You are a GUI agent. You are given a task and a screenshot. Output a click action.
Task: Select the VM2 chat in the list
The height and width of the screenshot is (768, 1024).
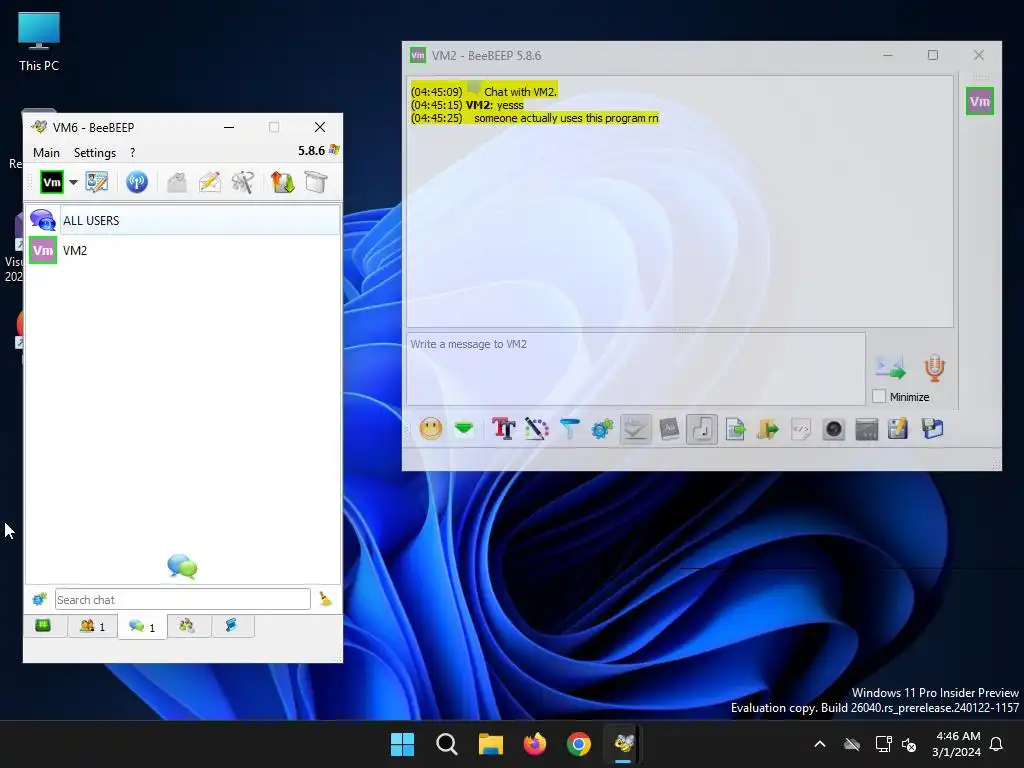tap(183, 250)
